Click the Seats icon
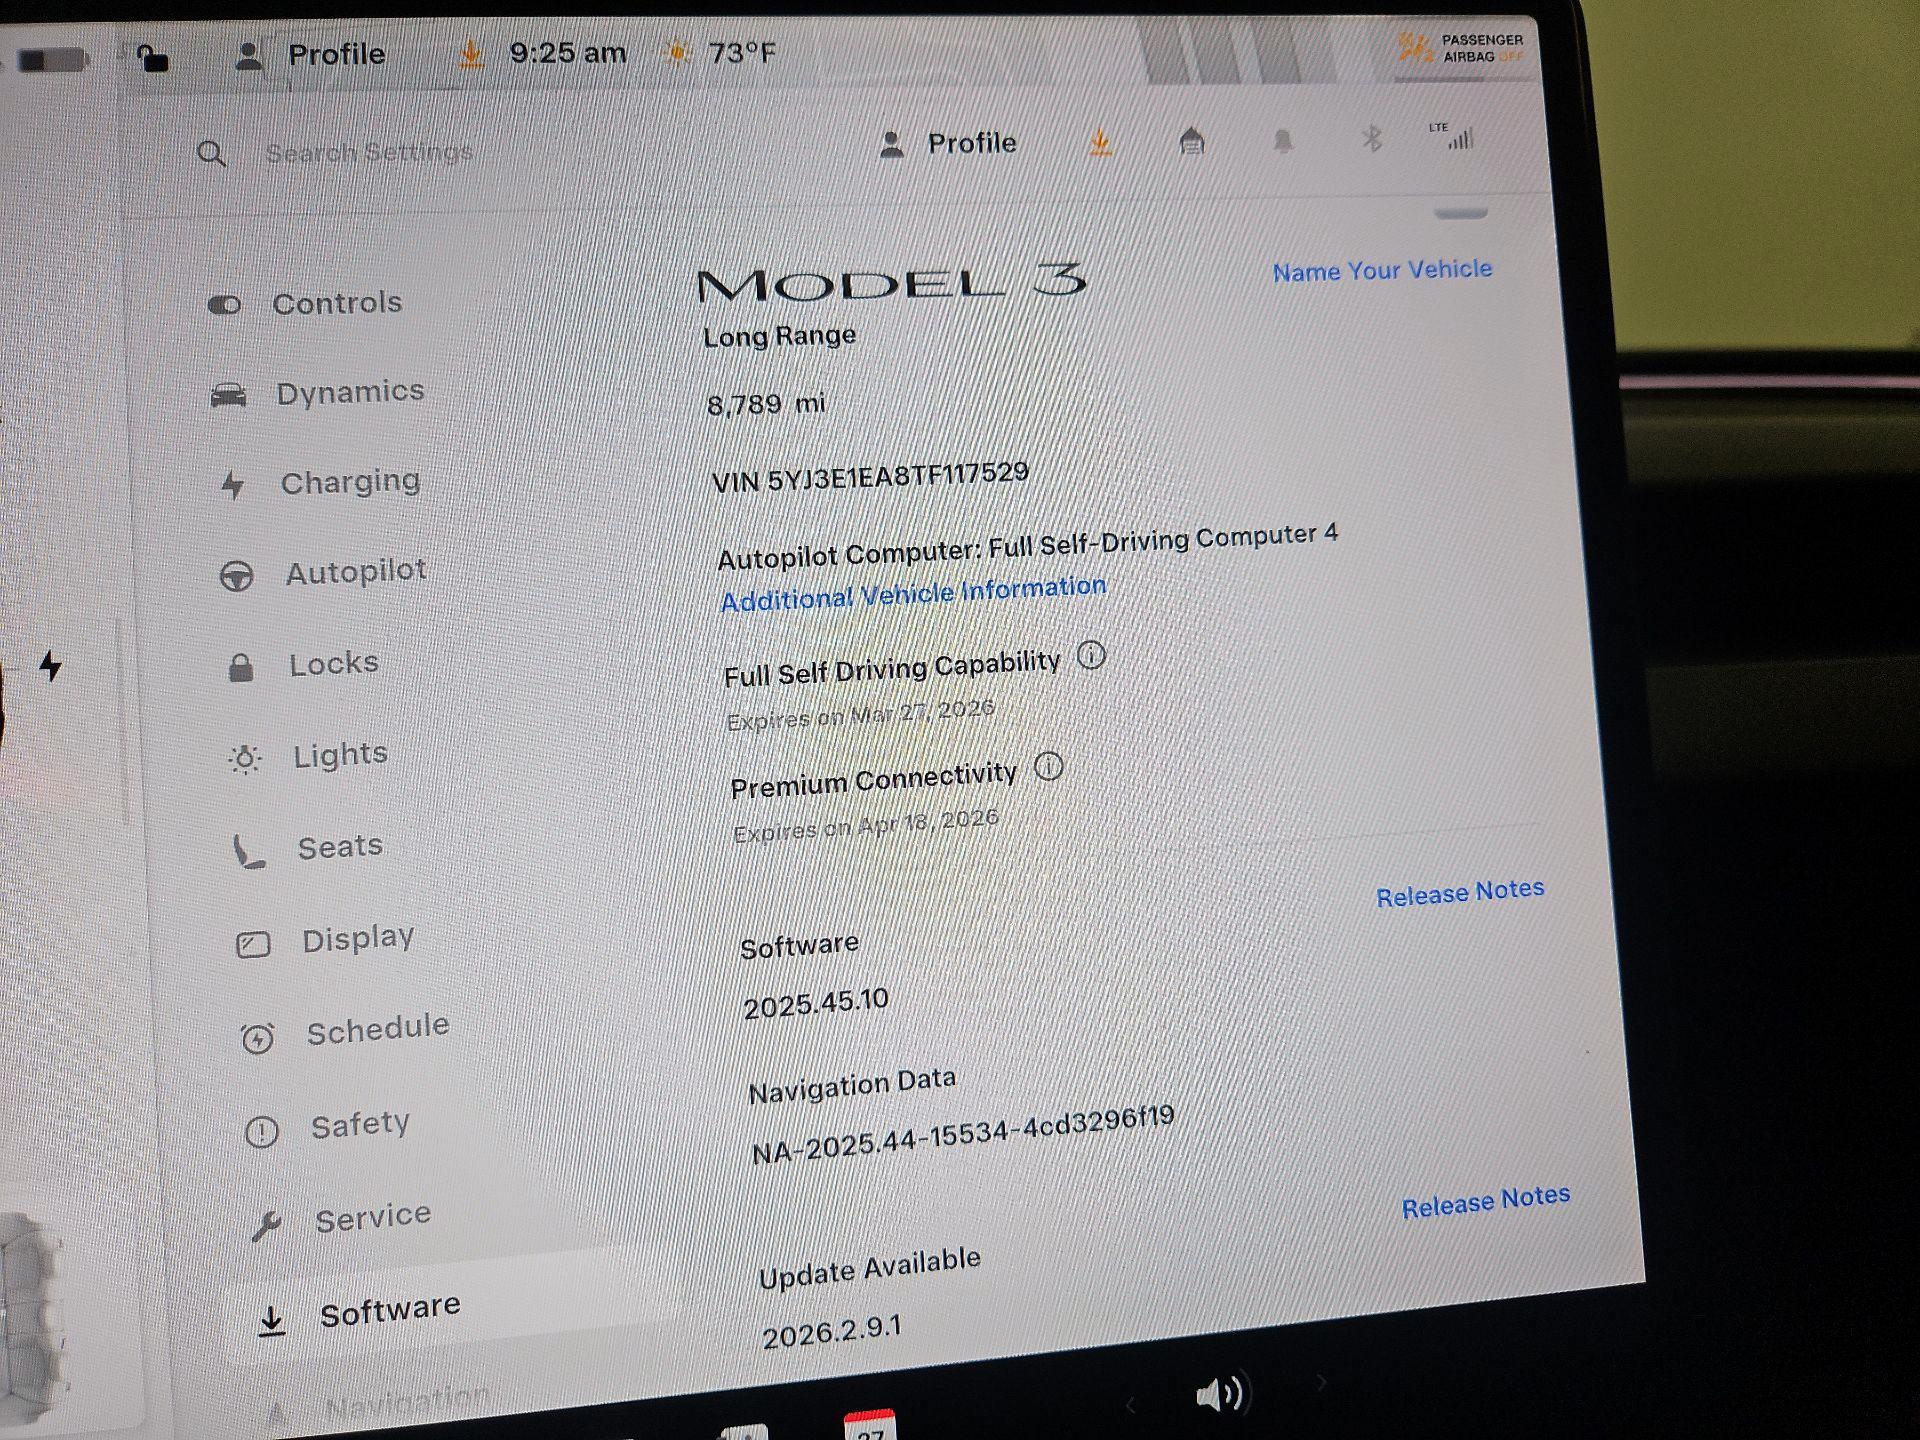Image resolution: width=1920 pixels, height=1440 pixels. 247,852
